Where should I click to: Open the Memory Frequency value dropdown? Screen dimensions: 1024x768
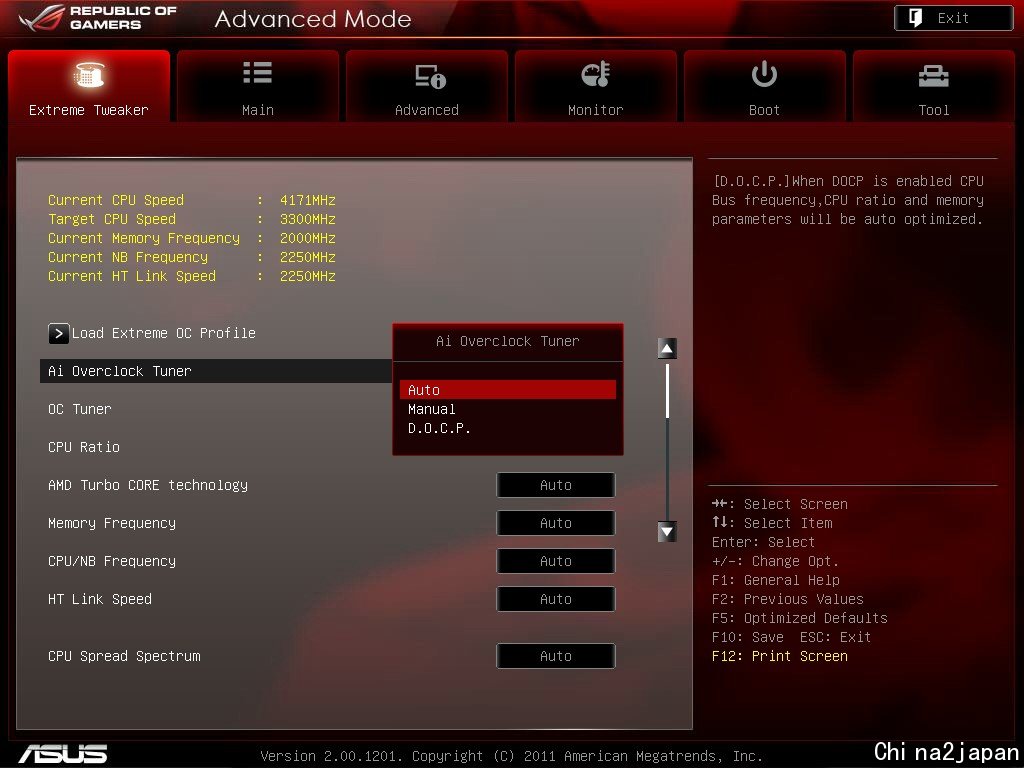(x=556, y=523)
